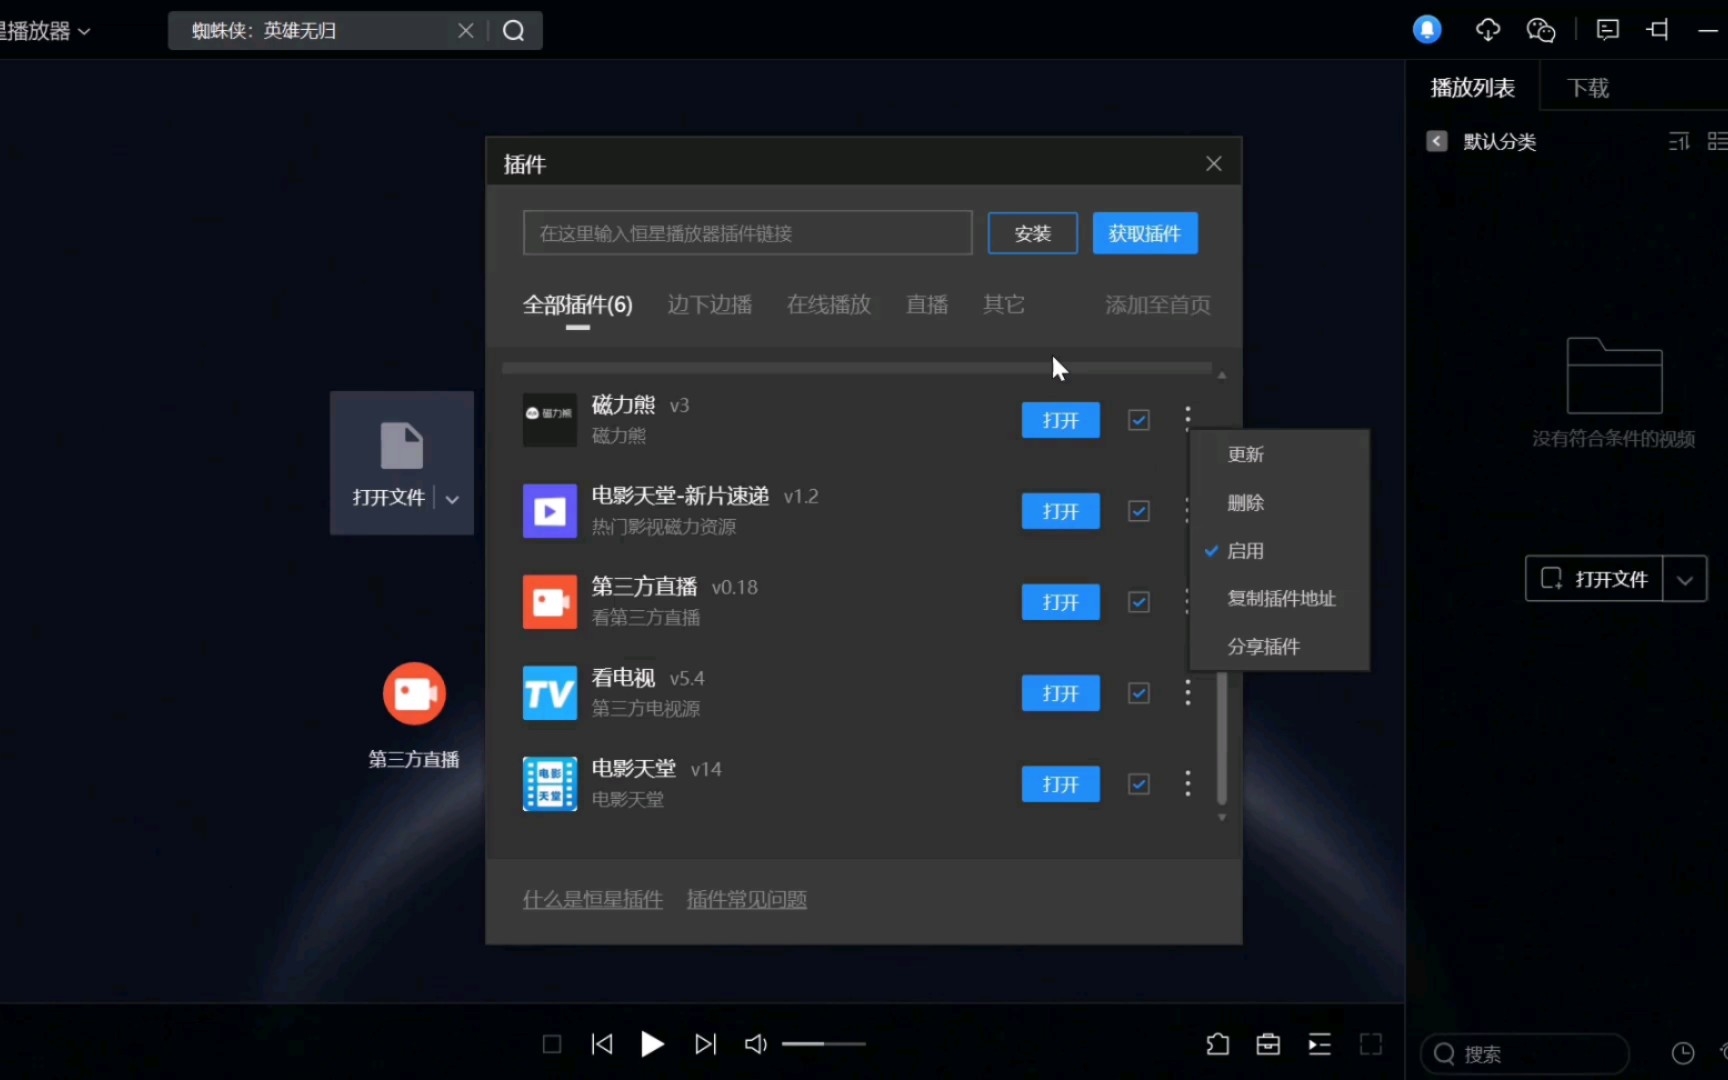Click the stop playback button

[551, 1044]
